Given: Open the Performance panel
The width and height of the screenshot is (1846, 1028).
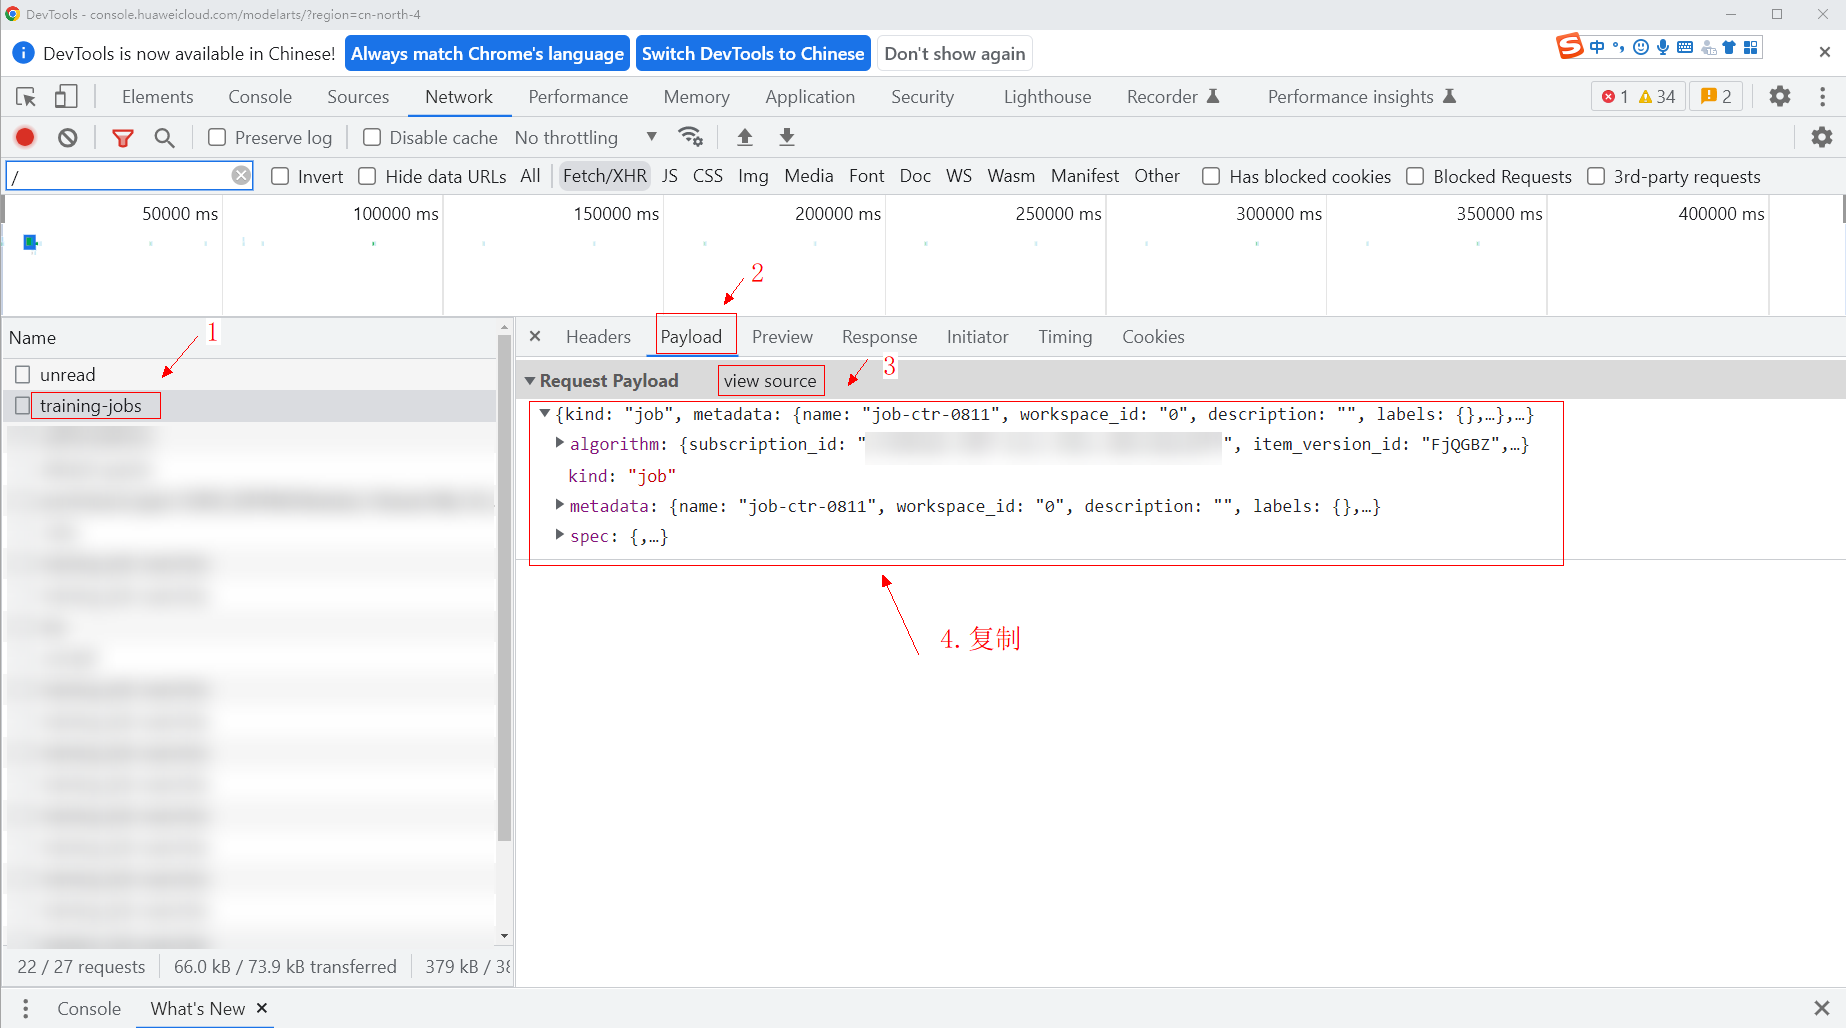Looking at the screenshot, I should click(578, 97).
